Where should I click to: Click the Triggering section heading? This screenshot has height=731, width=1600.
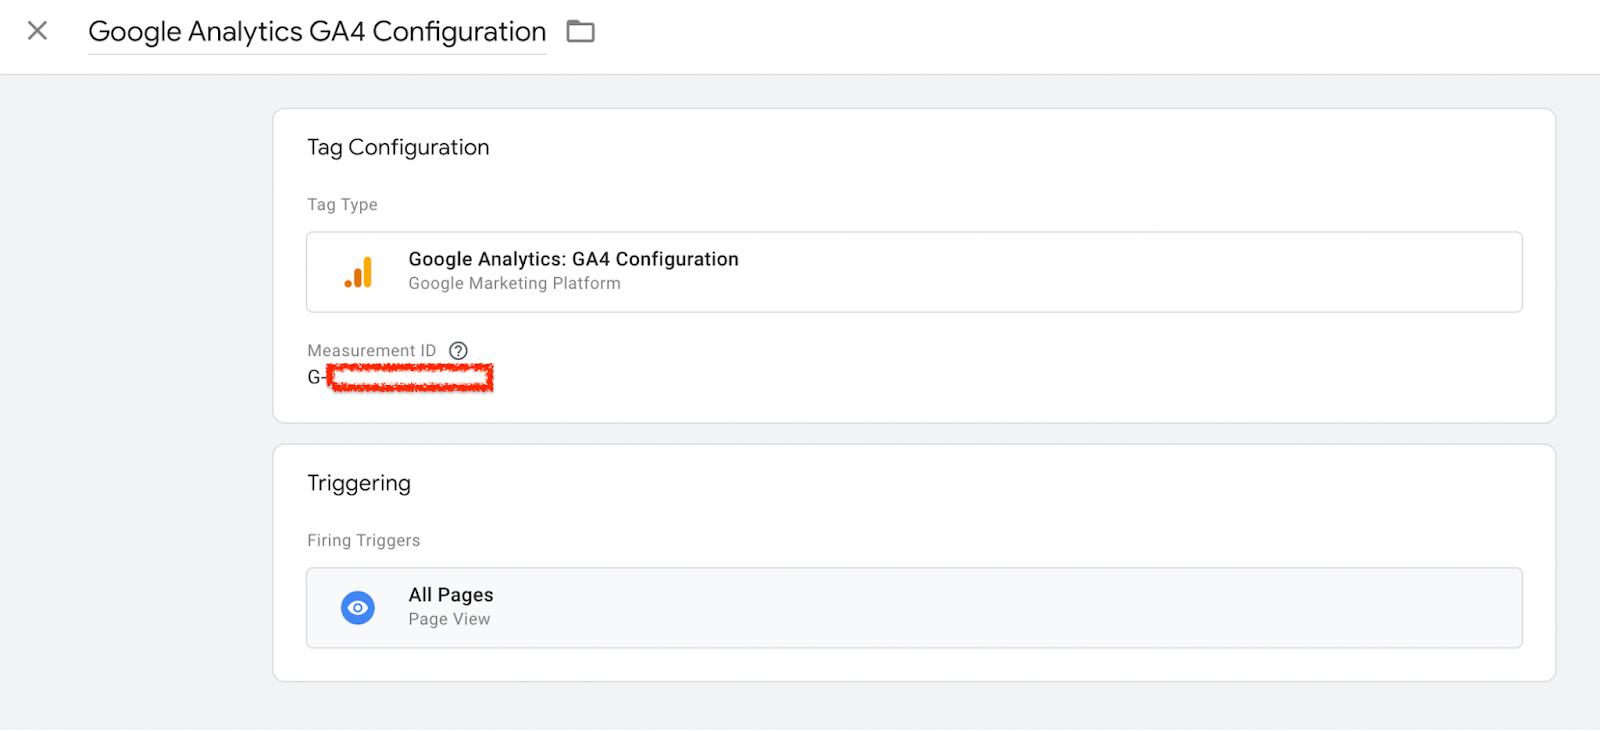point(359,484)
